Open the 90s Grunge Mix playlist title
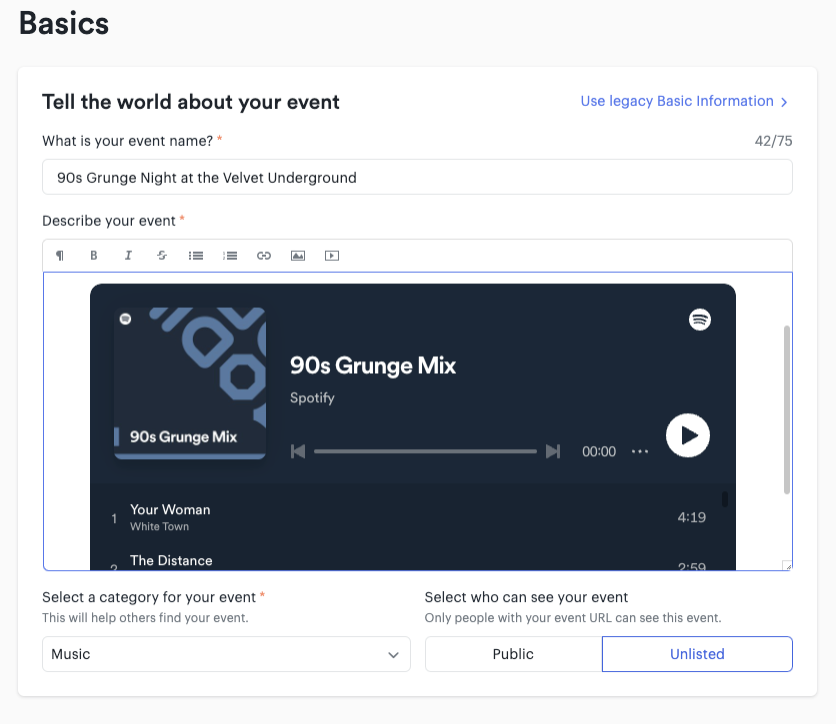The image size is (836, 724). click(373, 366)
